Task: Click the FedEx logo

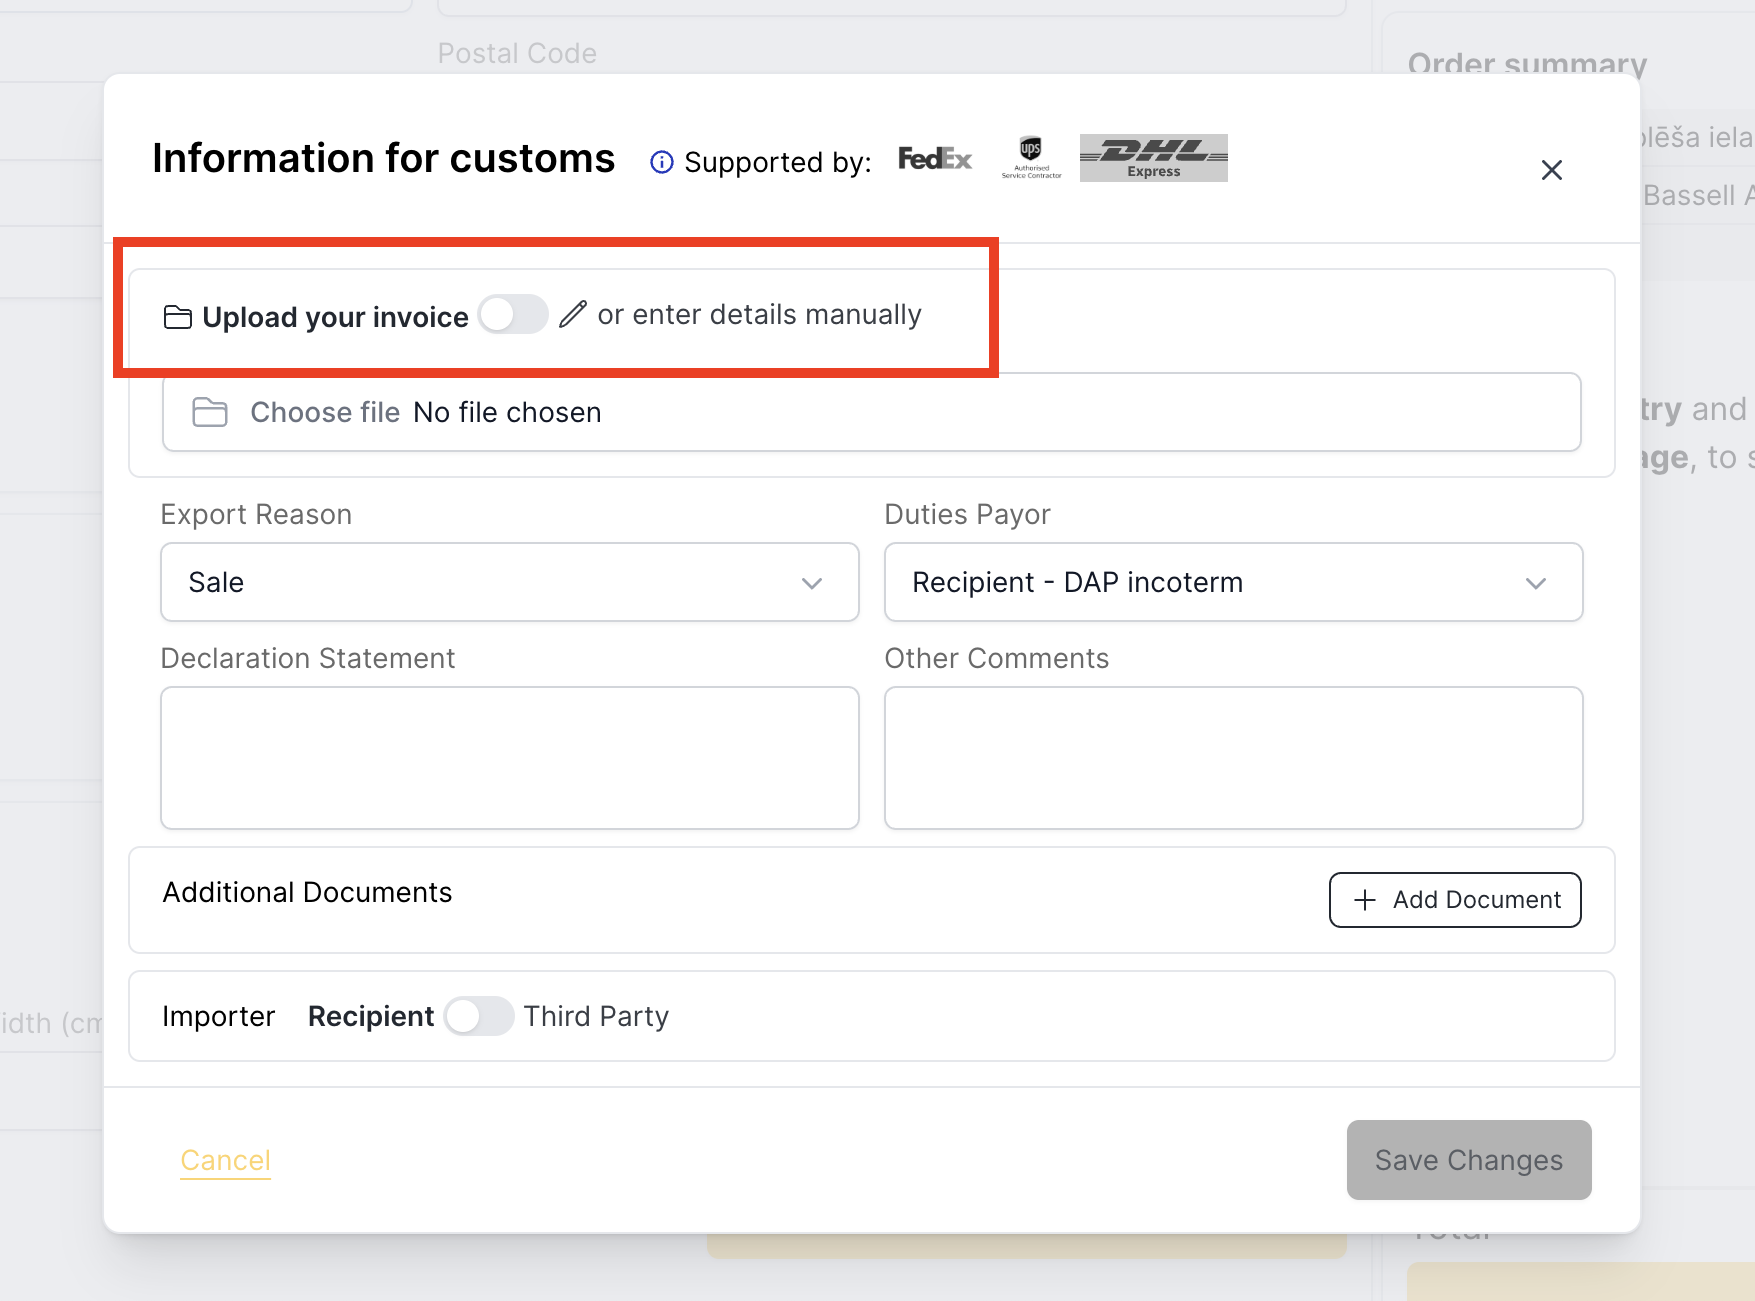Action: pyautogui.click(x=934, y=159)
